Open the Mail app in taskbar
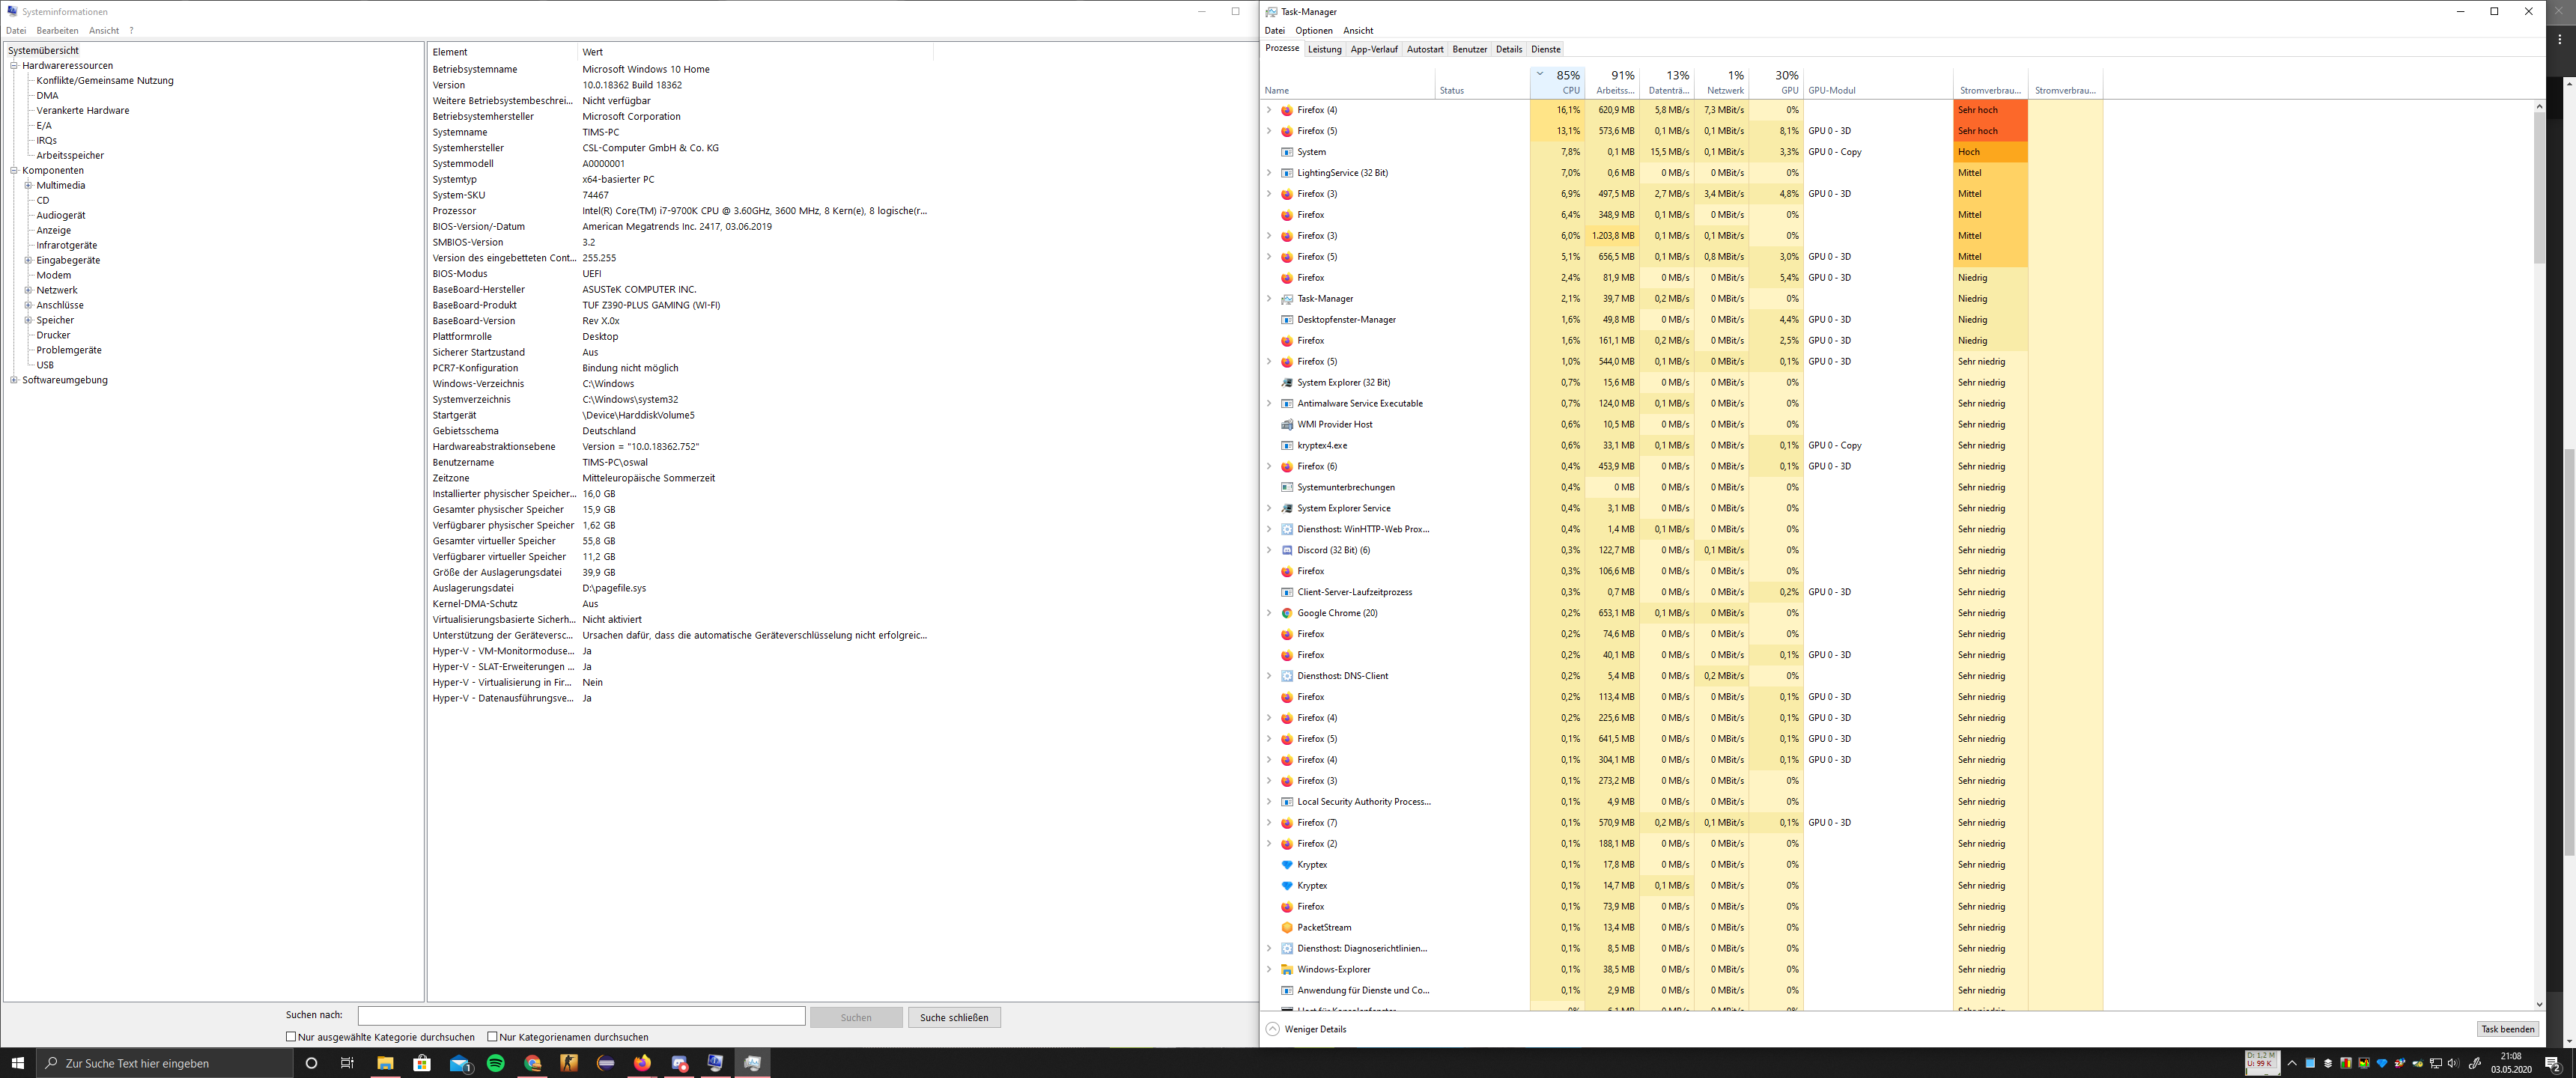 459,1063
